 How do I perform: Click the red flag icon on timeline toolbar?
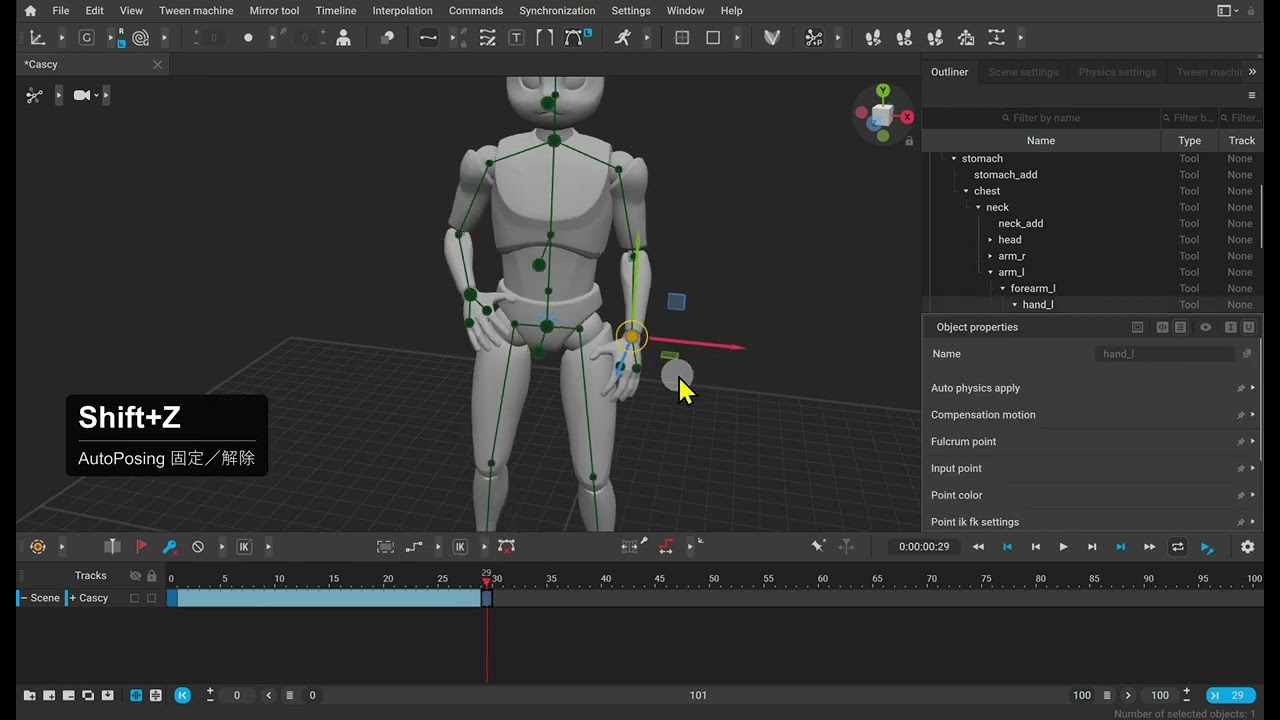141,547
